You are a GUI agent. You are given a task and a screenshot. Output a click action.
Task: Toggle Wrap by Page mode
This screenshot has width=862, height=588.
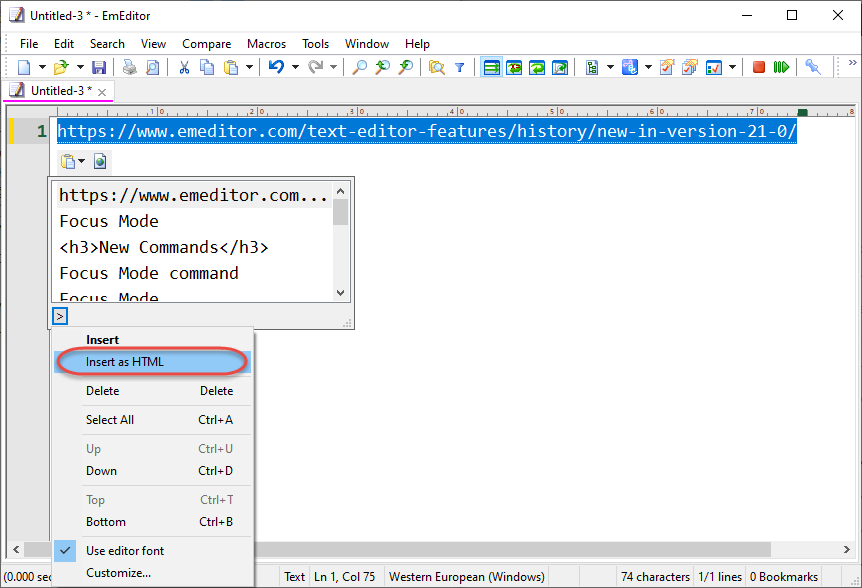coord(560,67)
